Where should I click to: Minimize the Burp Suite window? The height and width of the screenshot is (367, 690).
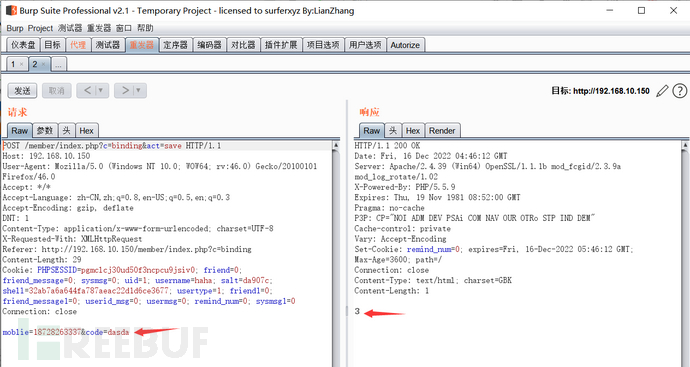(609, 10)
